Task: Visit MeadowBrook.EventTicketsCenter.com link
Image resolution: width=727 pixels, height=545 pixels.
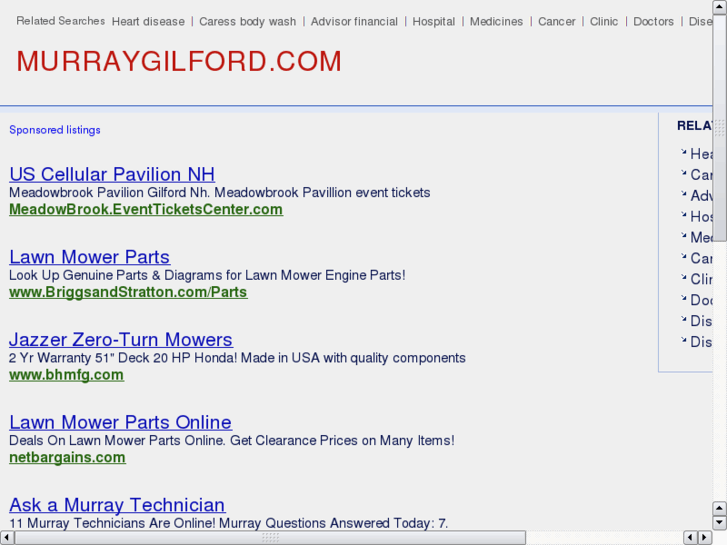Action: (x=146, y=210)
